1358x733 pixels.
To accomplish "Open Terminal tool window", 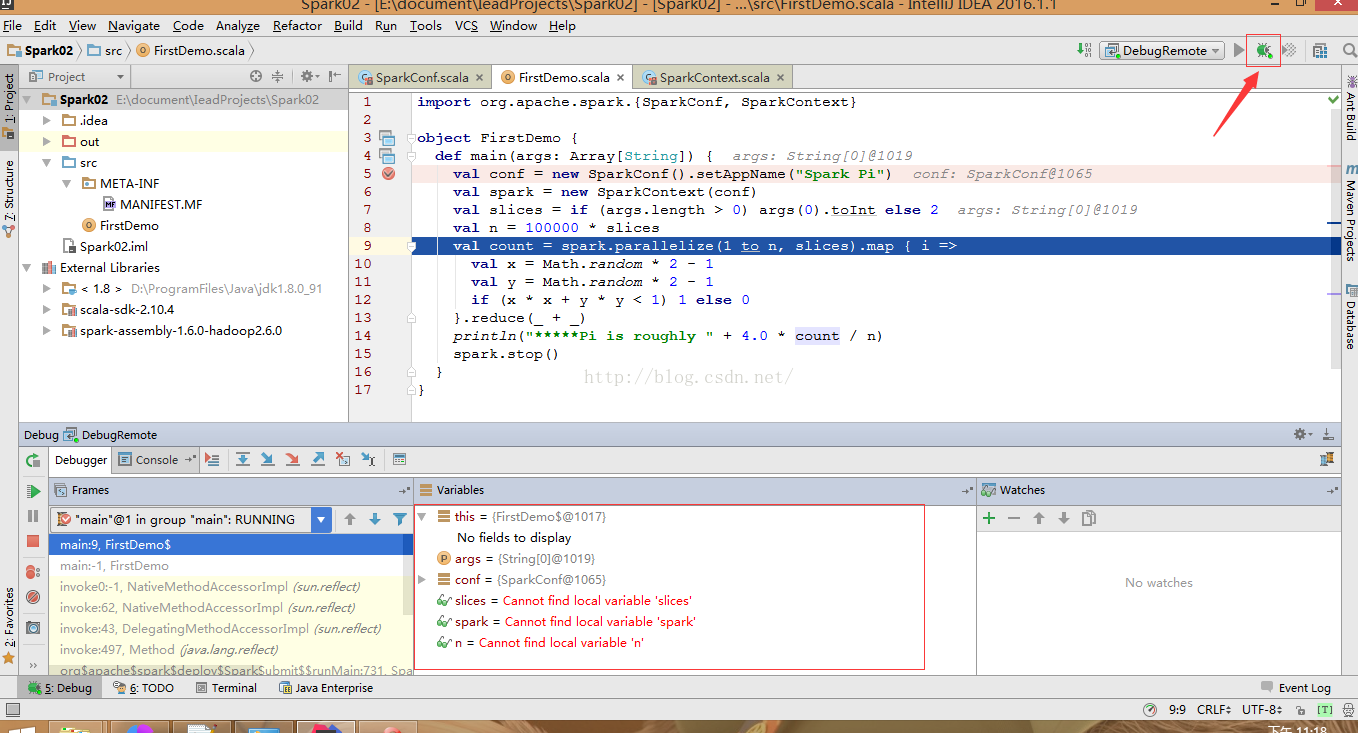I will [226, 688].
